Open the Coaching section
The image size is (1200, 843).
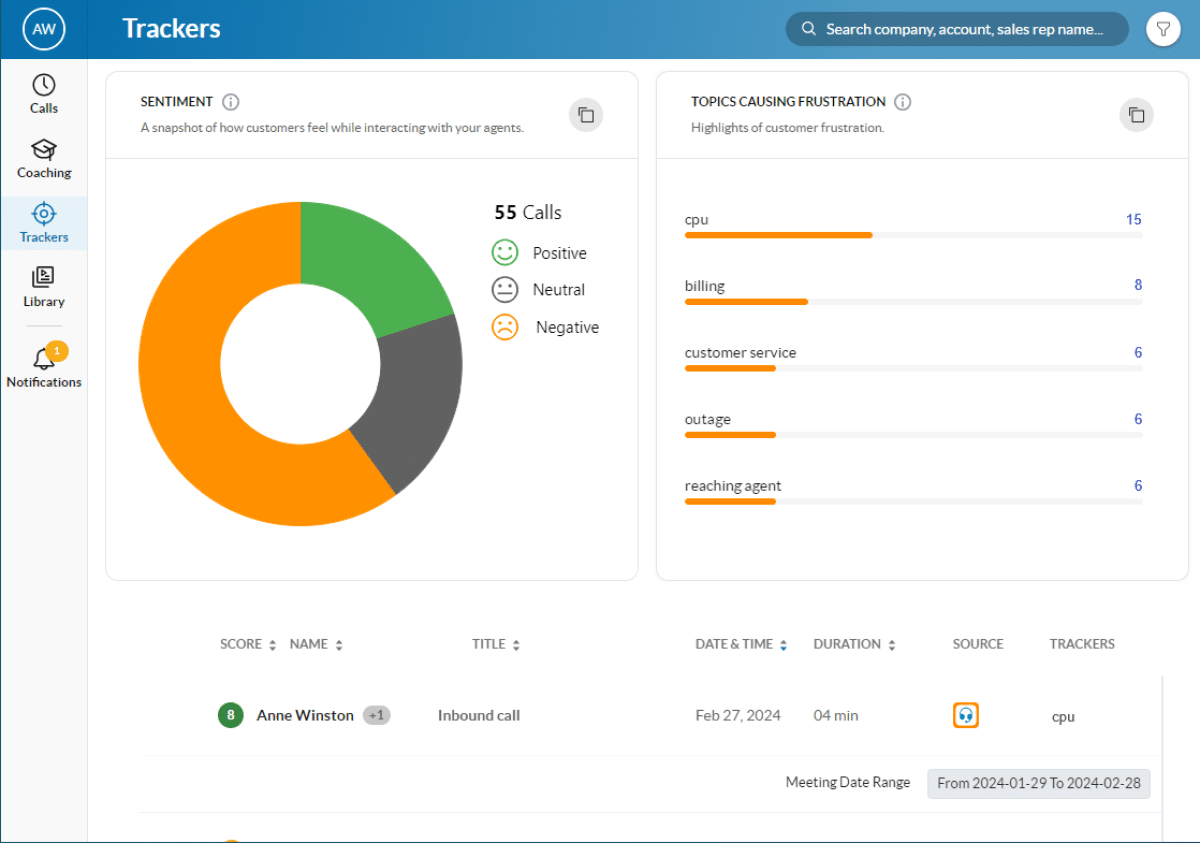pos(44,159)
